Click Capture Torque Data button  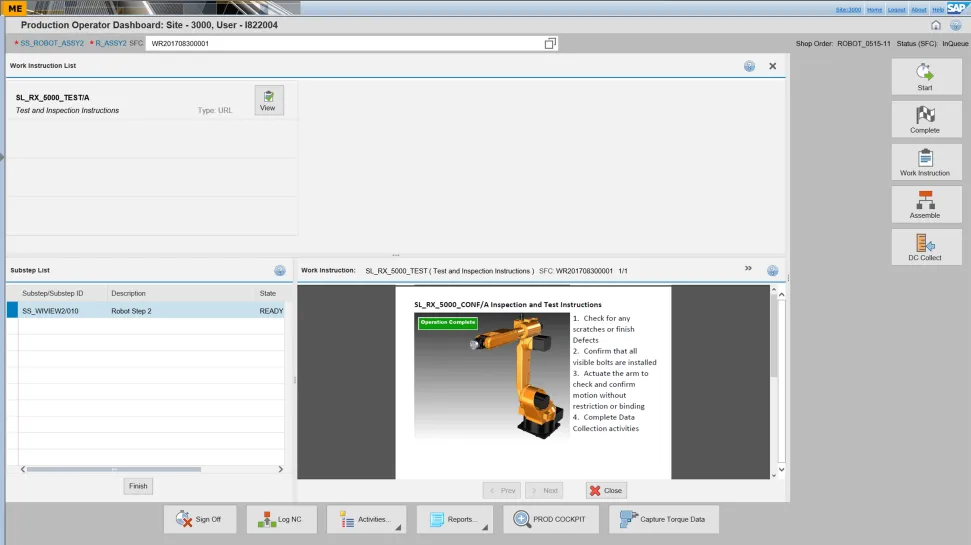(663, 519)
